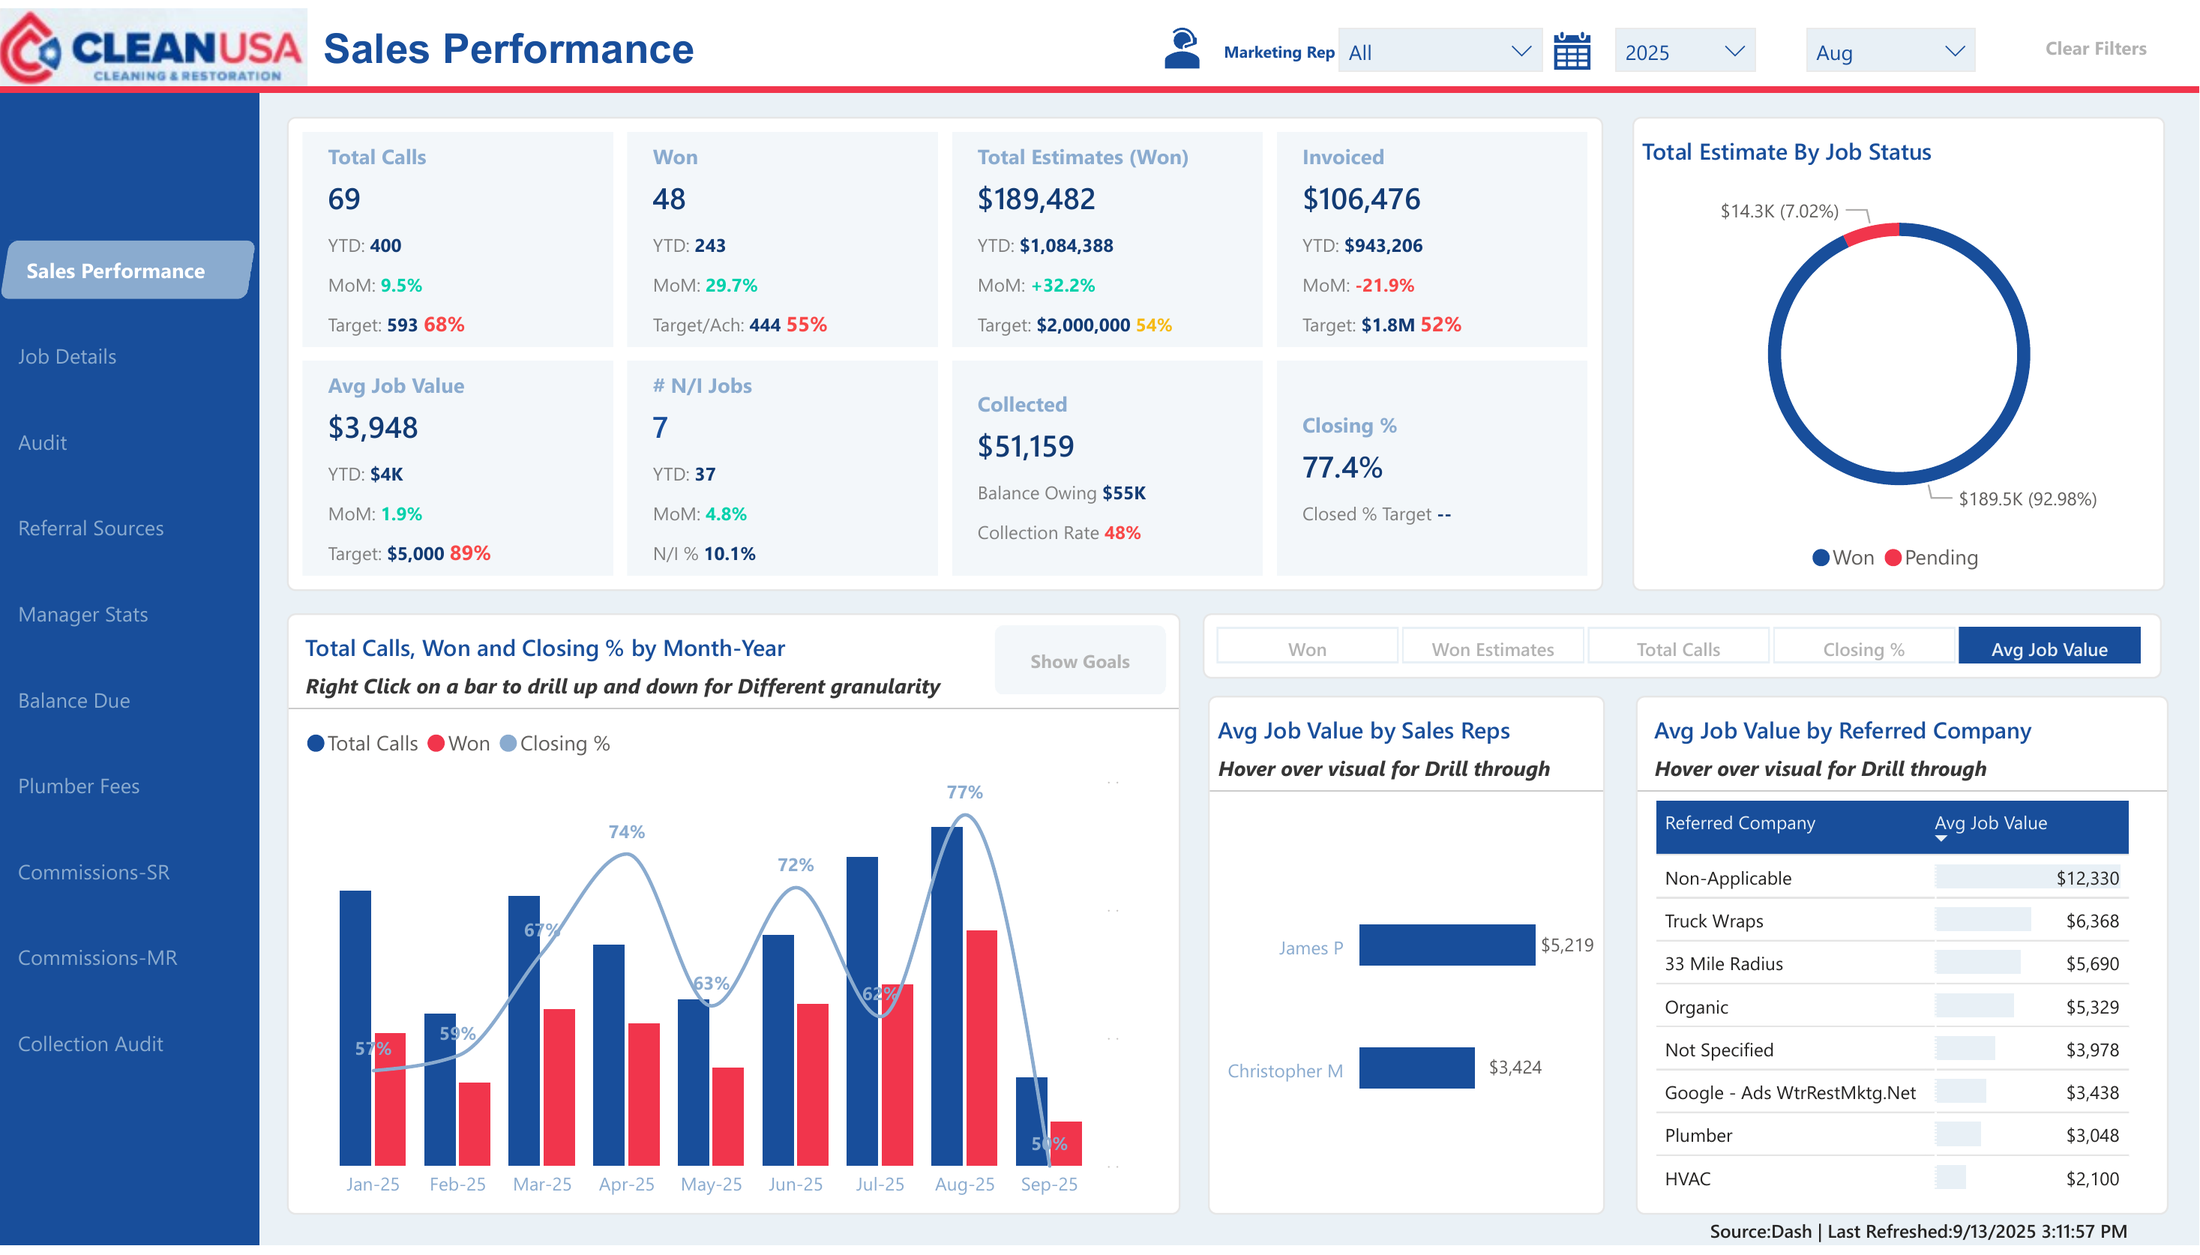The width and height of the screenshot is (2200, 1255).
Task: Open the month dropdown showing Aug
Action: [1890, 52]
